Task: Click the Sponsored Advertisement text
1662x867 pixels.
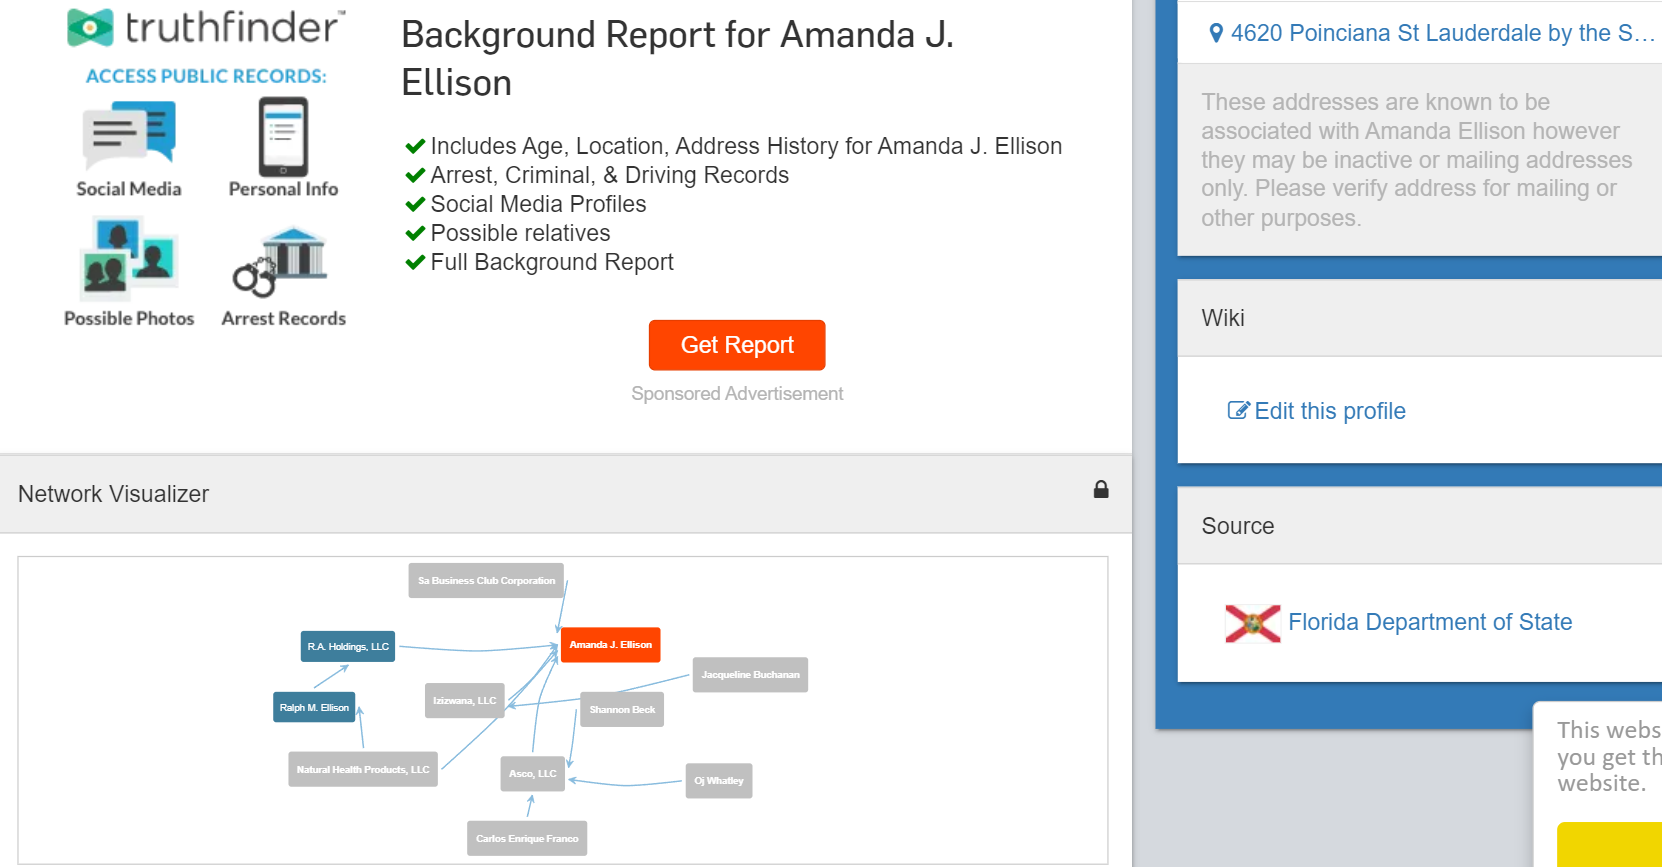Action: point(737,394)
